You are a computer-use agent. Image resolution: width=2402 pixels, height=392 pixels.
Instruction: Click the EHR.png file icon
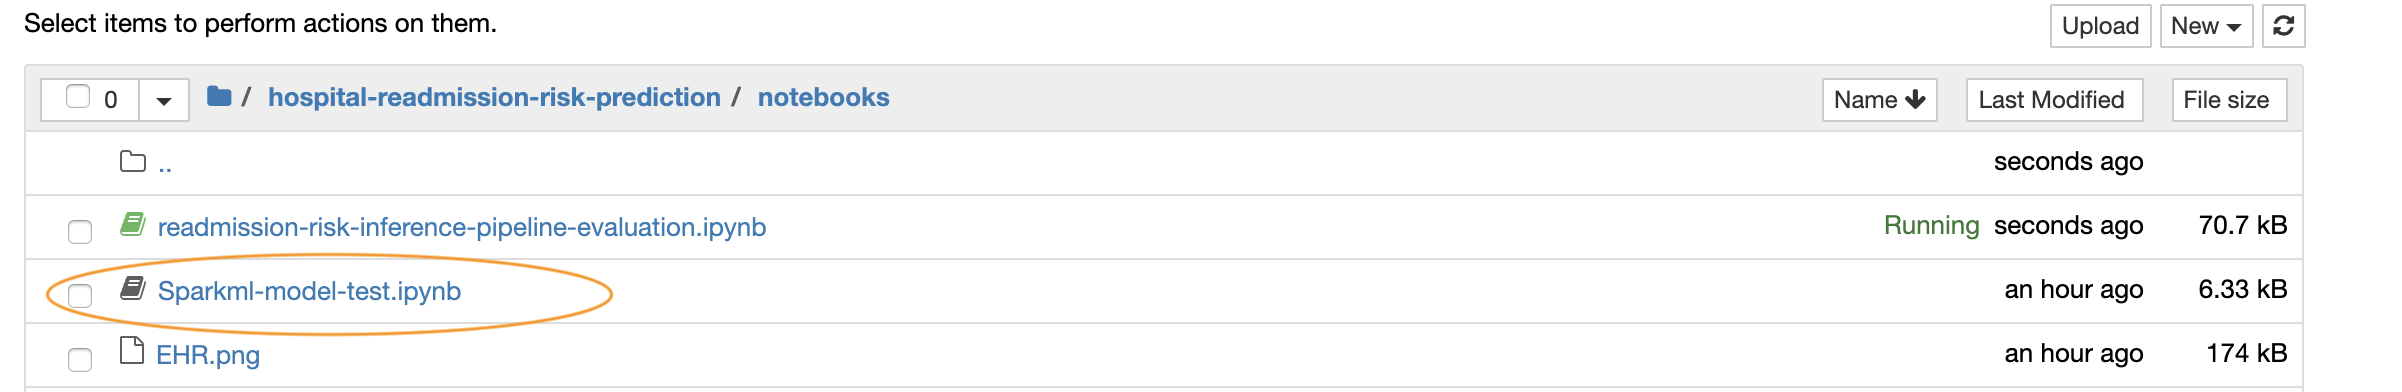pyautogui.click(x=132, y=351)
